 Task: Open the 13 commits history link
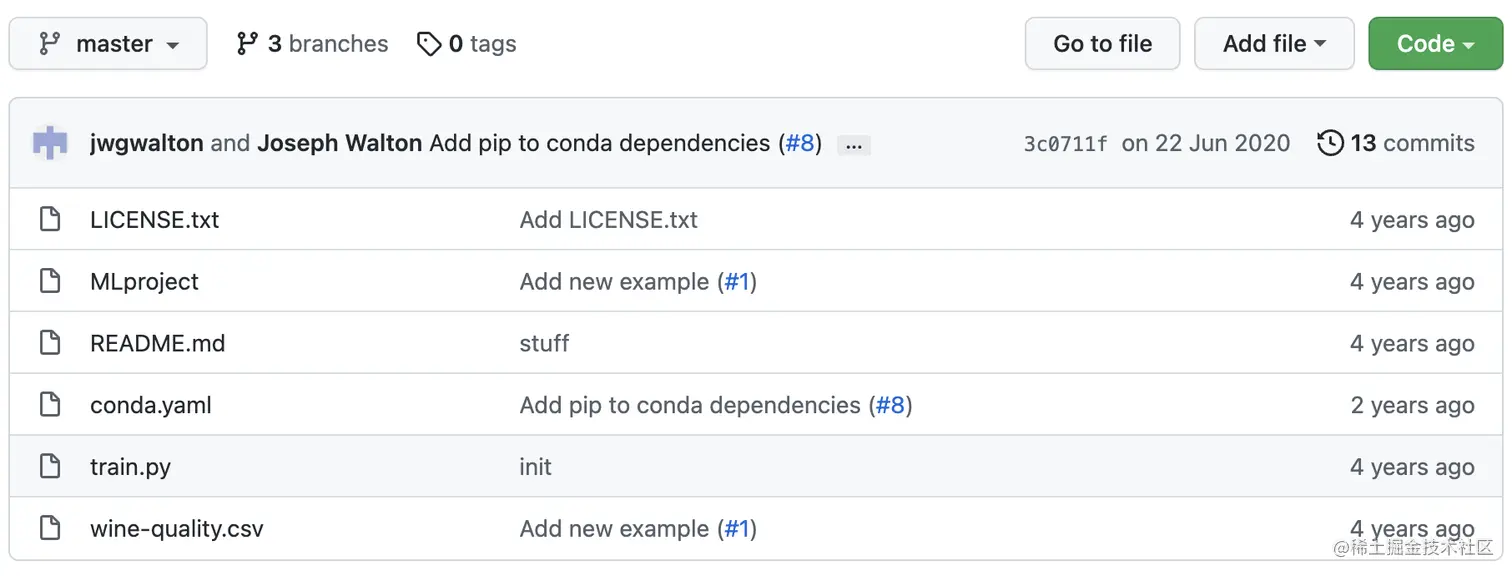tap(1411, 143)
